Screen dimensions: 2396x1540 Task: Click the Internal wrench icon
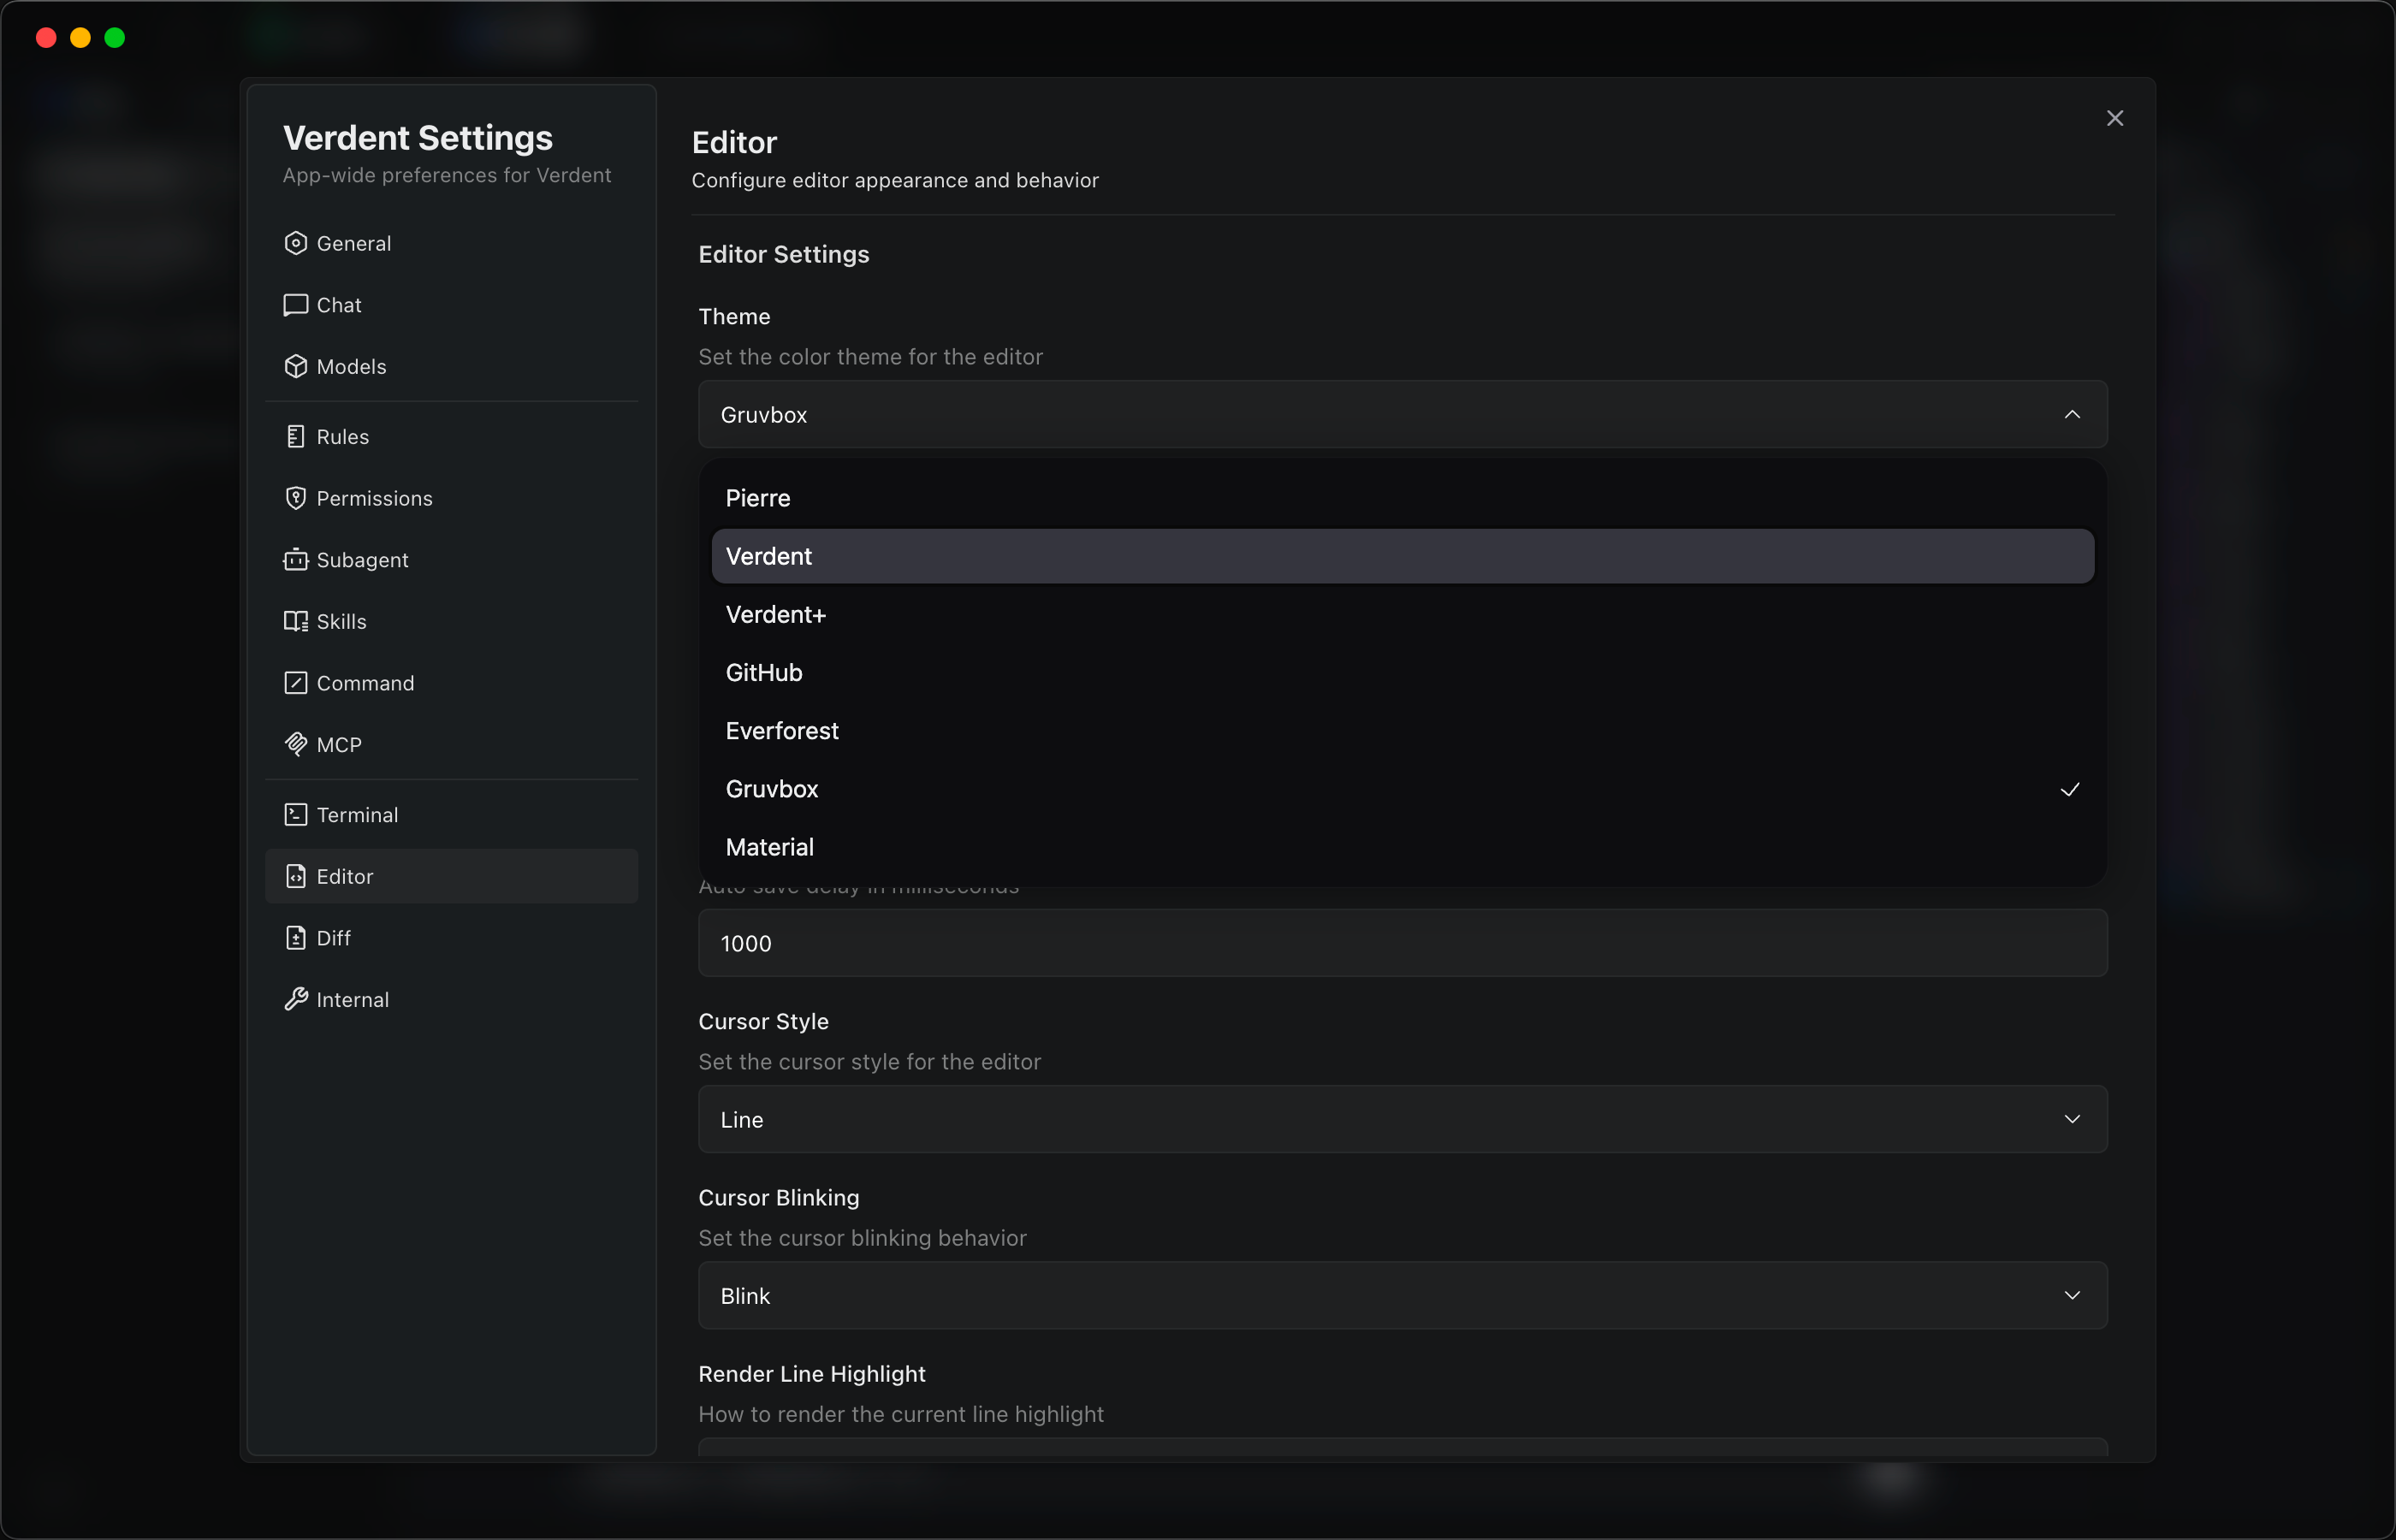pos(295,999)
